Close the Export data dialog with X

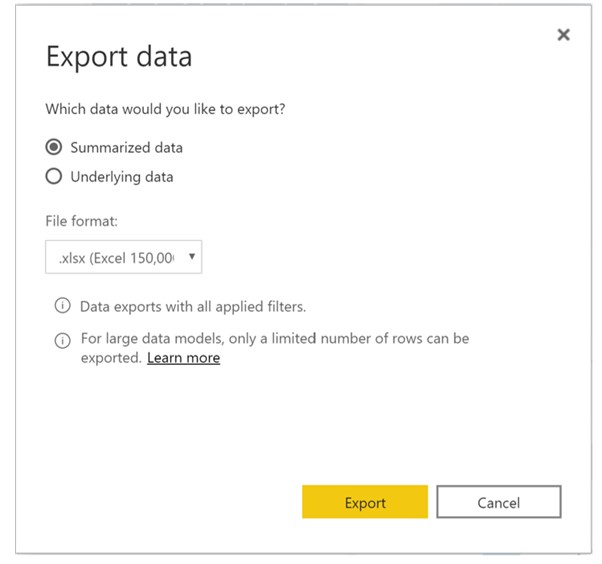tap(563, 35)
